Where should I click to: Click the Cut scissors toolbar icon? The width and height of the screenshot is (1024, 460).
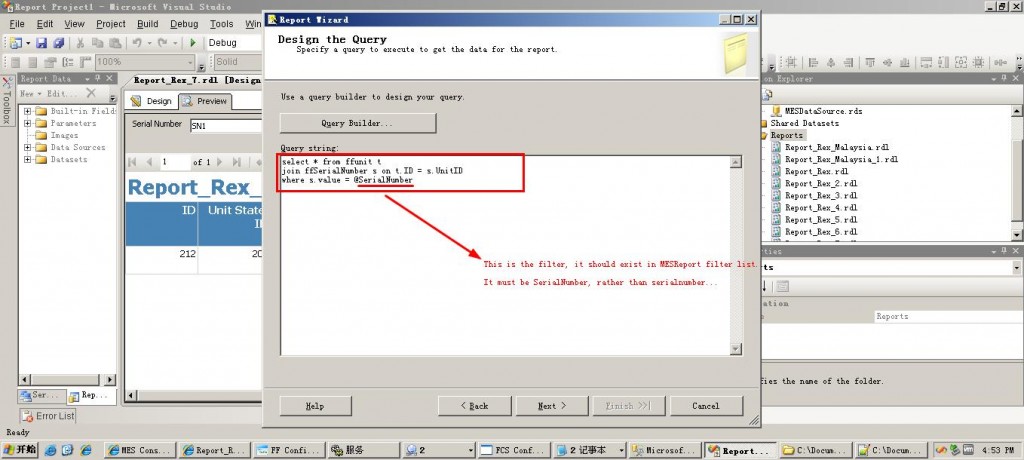click(x=80, y=43)
